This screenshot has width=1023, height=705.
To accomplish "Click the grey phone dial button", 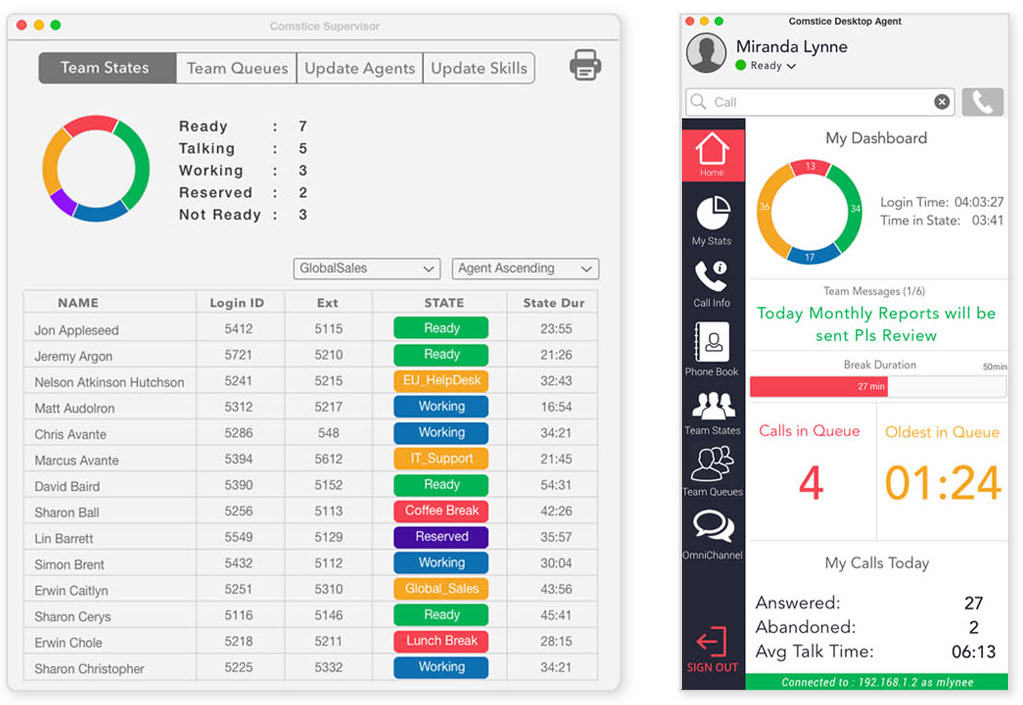I will [x=983, y=102].
